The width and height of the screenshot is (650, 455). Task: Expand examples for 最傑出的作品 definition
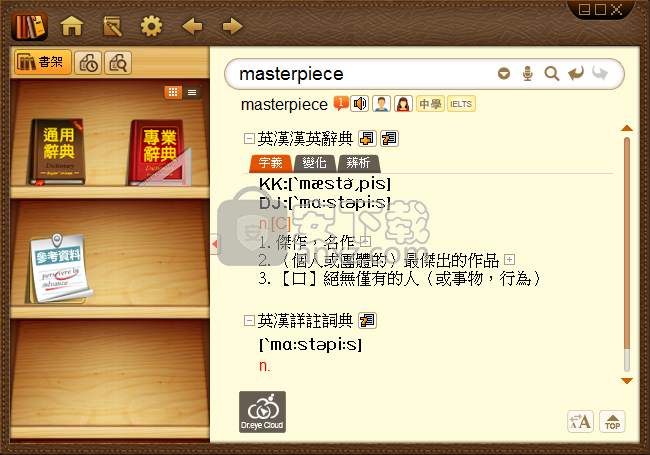click(509, 260)
